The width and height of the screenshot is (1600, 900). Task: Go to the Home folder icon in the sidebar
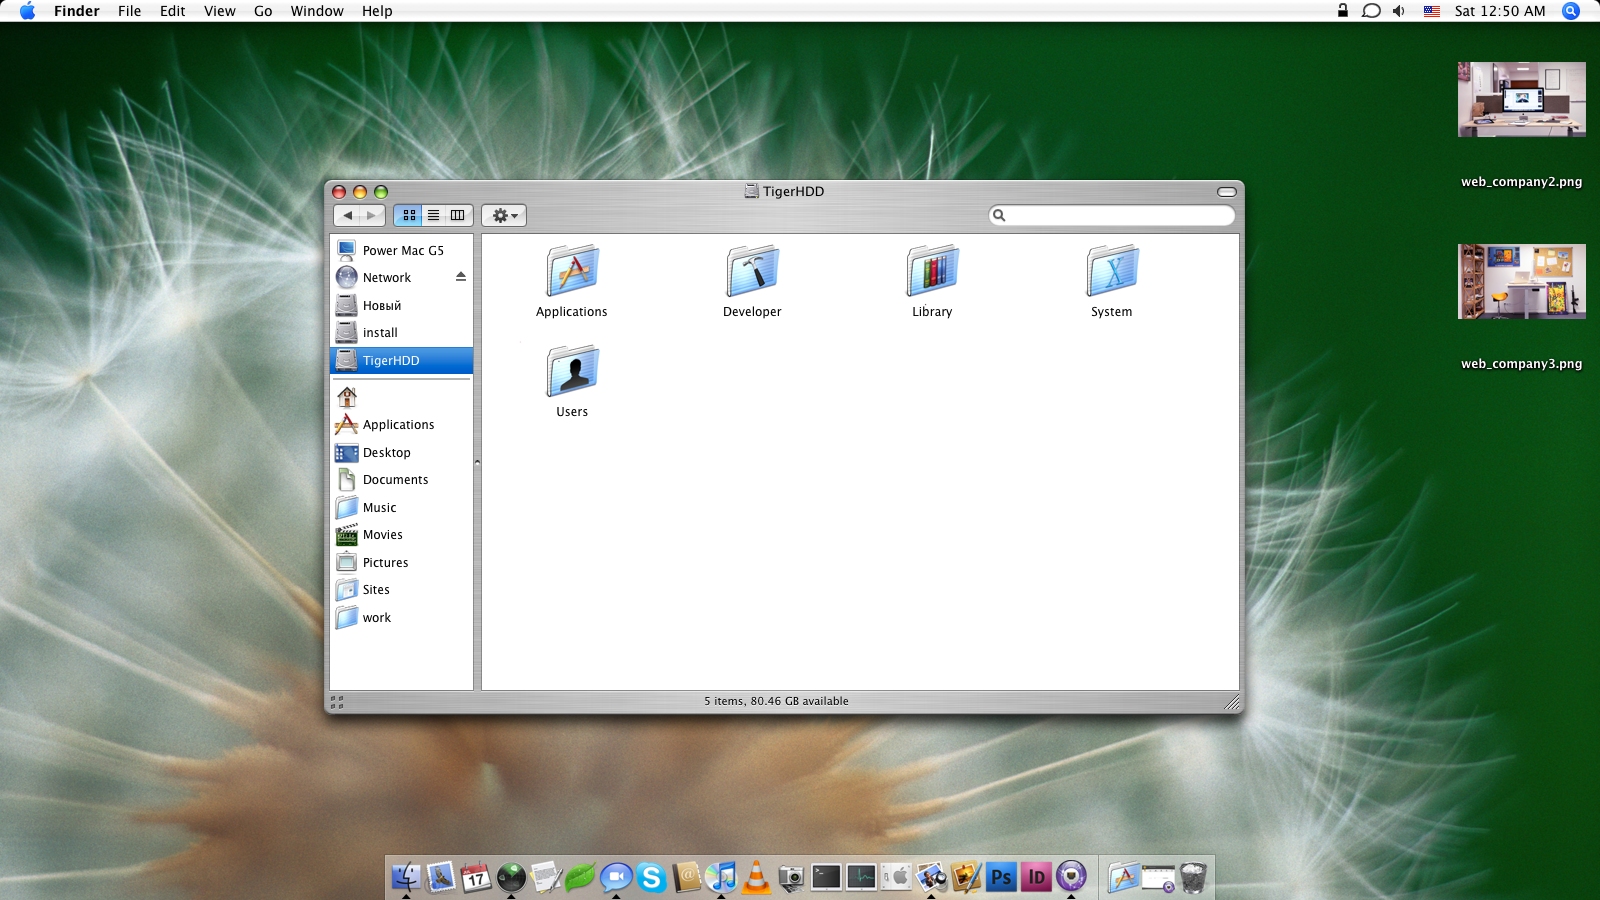point(347,397)
